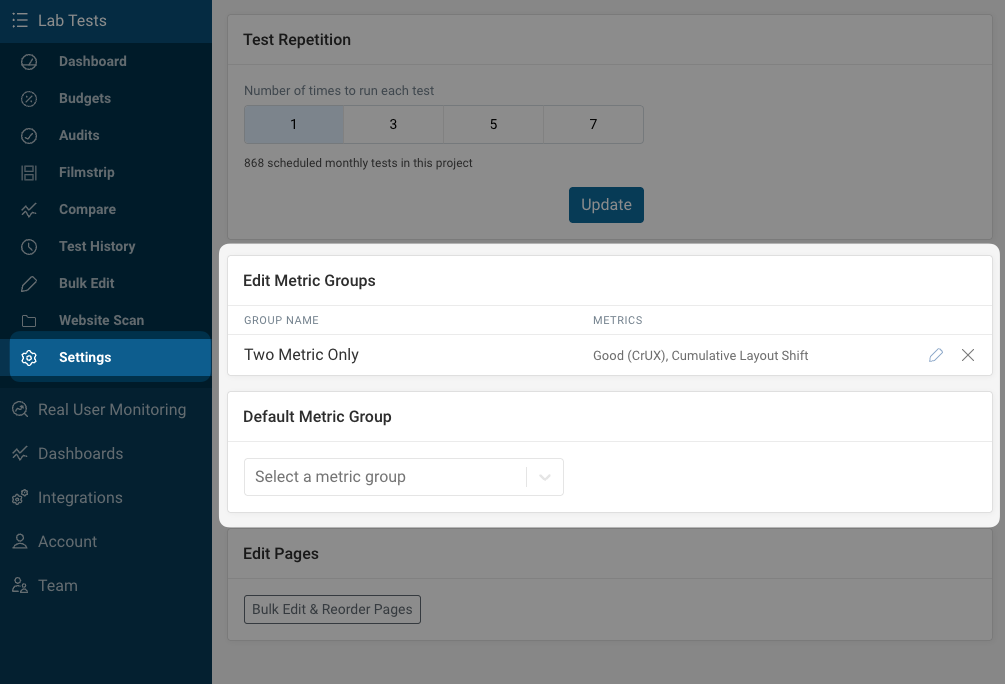Screen dimensions: 1005x684
Task: Switch to the Settings section
Action: (85, 357)
